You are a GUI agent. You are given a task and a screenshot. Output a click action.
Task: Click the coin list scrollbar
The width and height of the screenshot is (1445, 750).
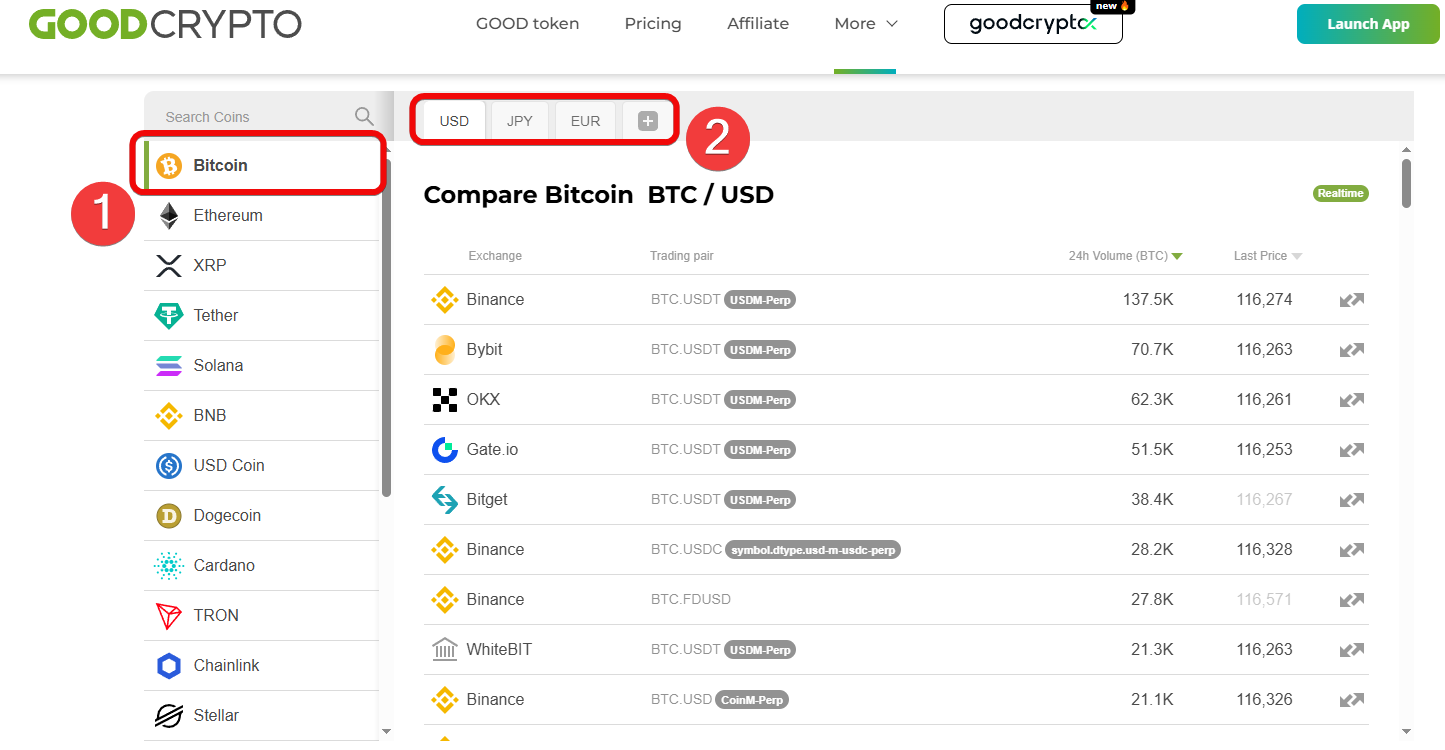[x=387, y=330]
